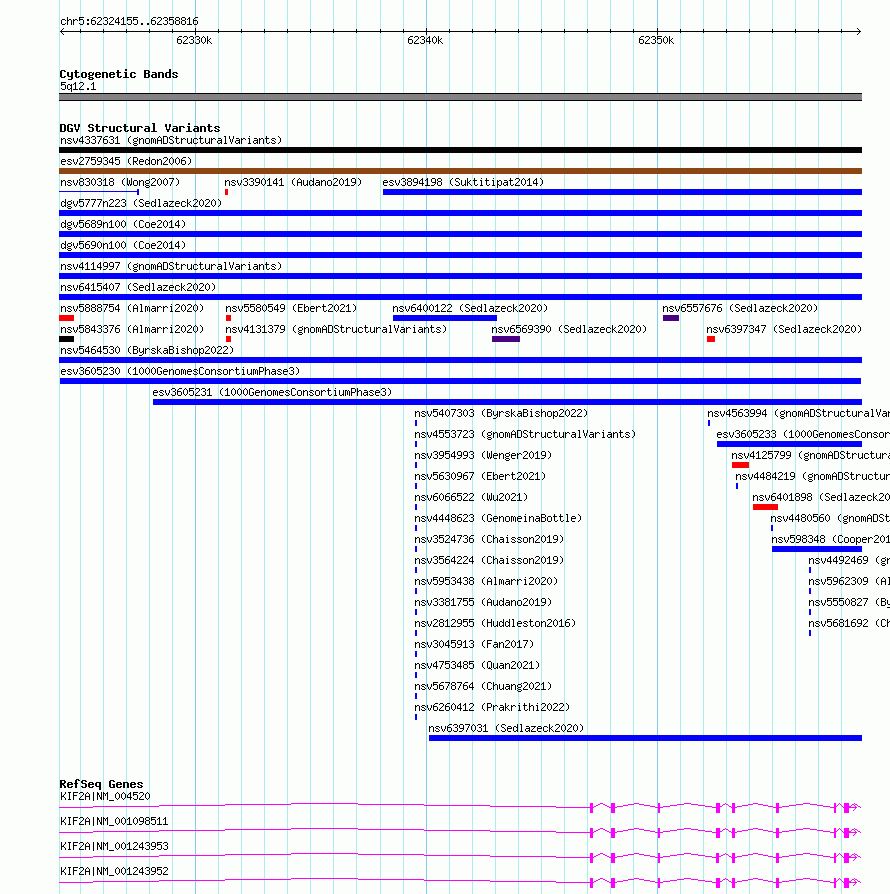Select KIF2A|NM_001243952 gene label
The height and width of the screenshot is (894, 890).
point(114,871)
